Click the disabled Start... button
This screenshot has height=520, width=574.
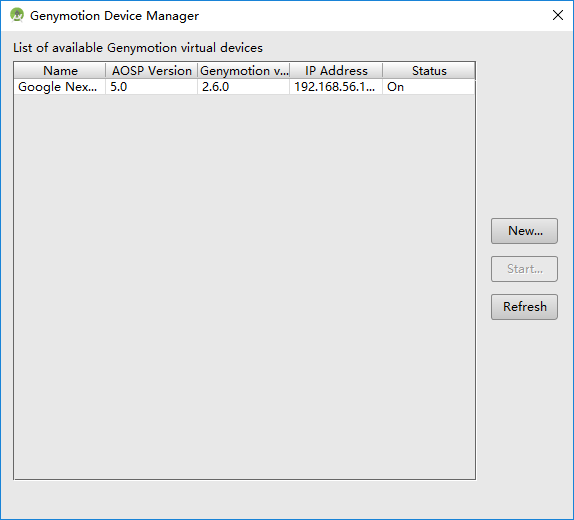(524, 269)
